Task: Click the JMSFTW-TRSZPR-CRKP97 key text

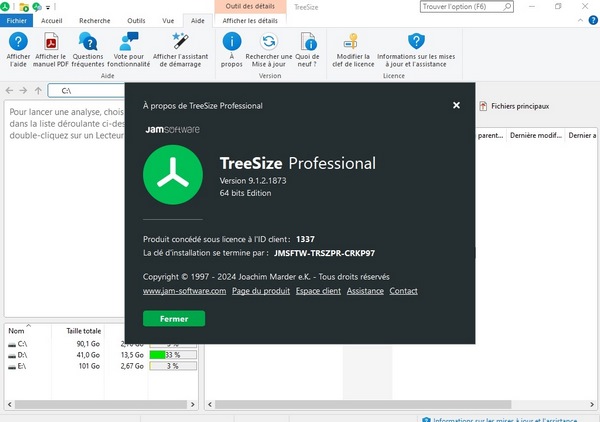Action: (324, 253)
